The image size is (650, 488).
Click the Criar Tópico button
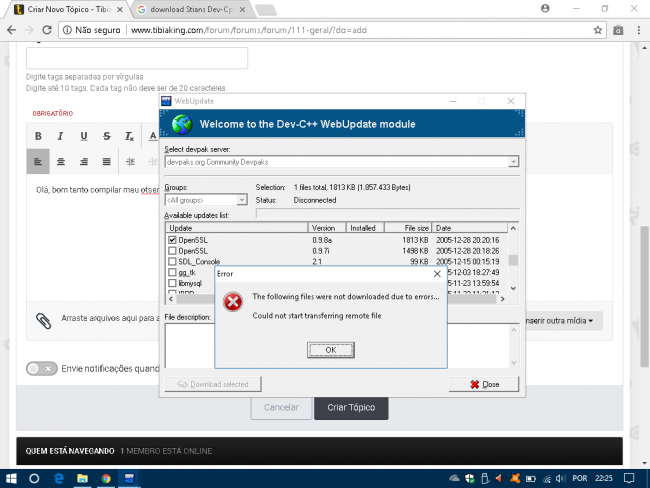(351, 408)
